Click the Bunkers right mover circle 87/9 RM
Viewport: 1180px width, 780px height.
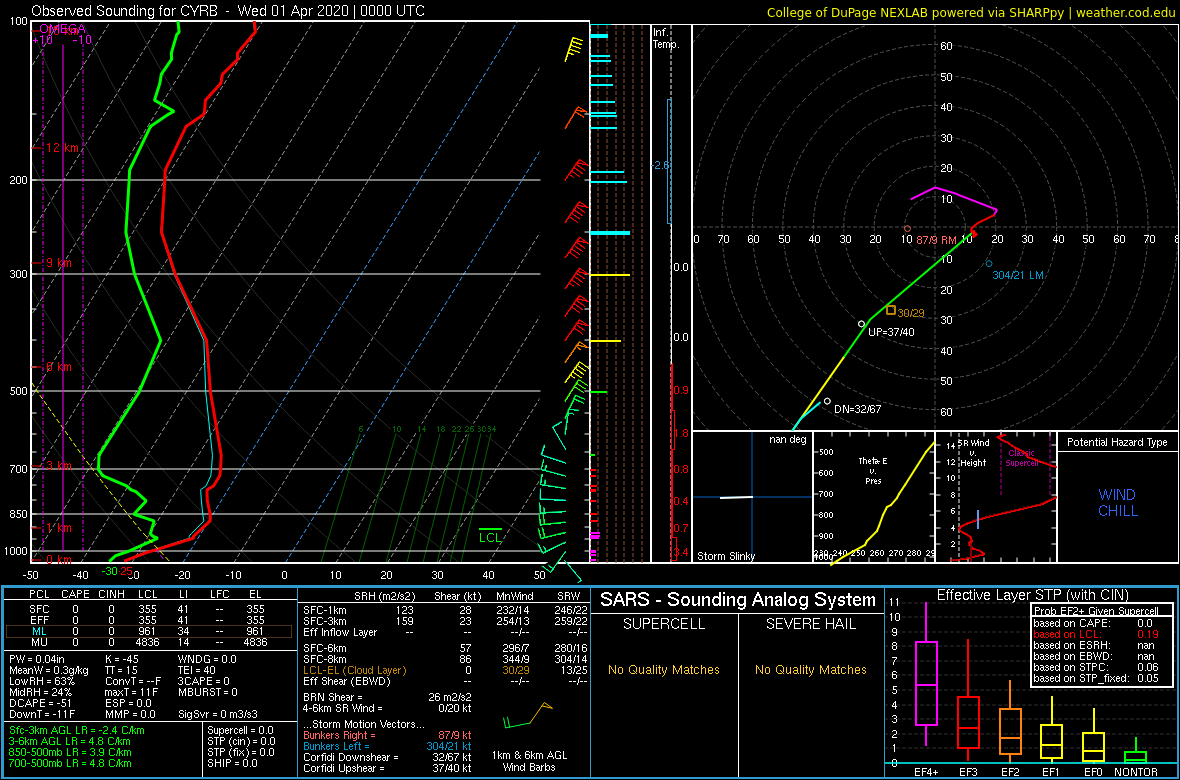[908, 229]
